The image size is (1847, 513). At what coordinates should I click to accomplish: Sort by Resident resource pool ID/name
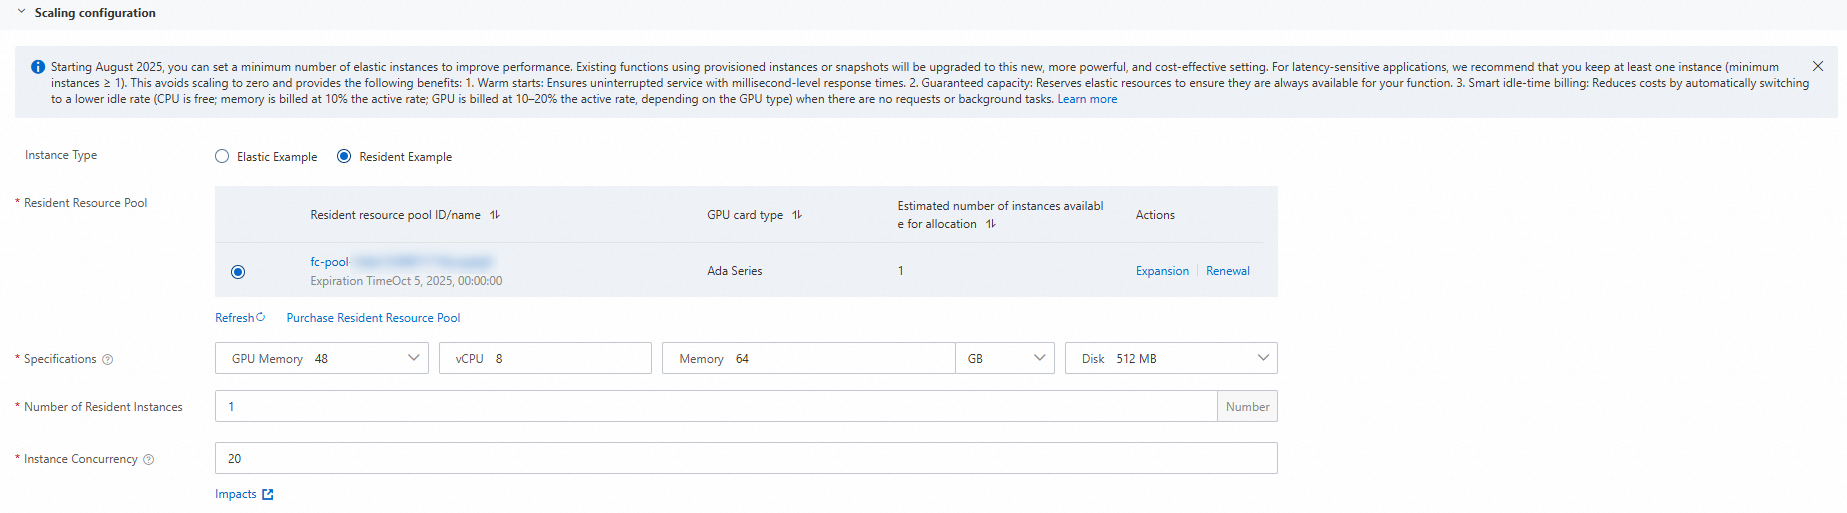(495, 215)
